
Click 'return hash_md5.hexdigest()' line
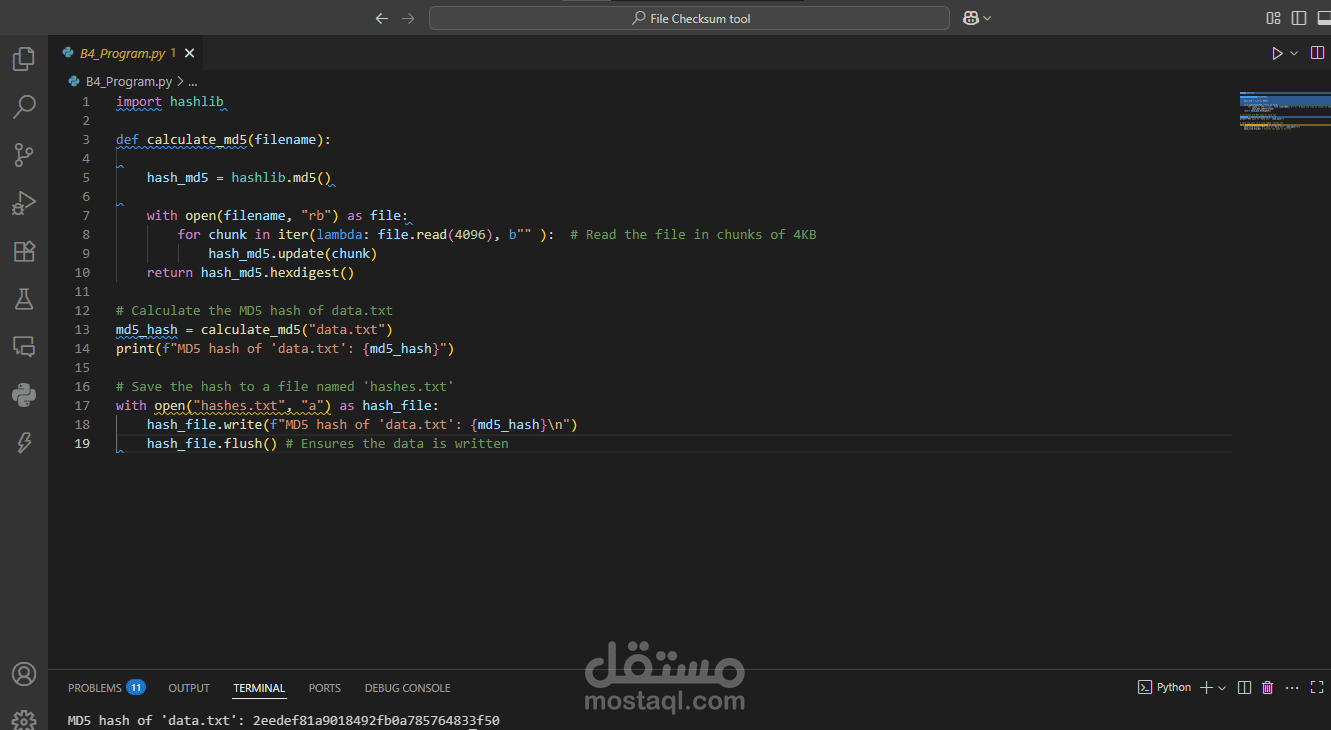(251, 272)
